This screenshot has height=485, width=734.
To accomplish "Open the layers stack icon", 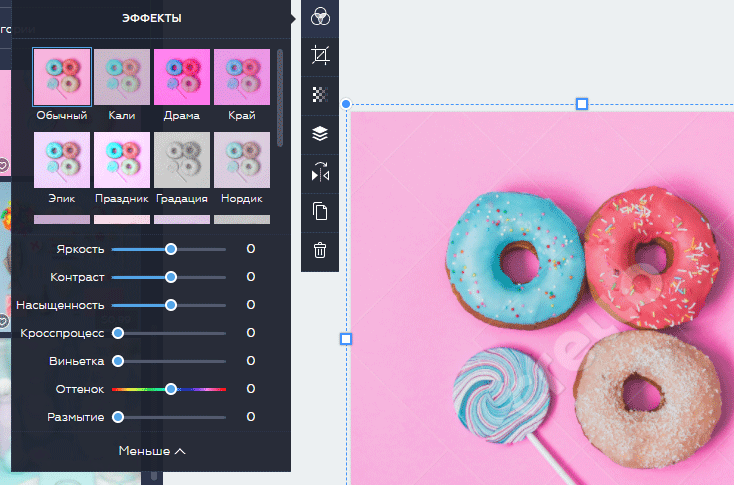I will click(x=320, y=133).
